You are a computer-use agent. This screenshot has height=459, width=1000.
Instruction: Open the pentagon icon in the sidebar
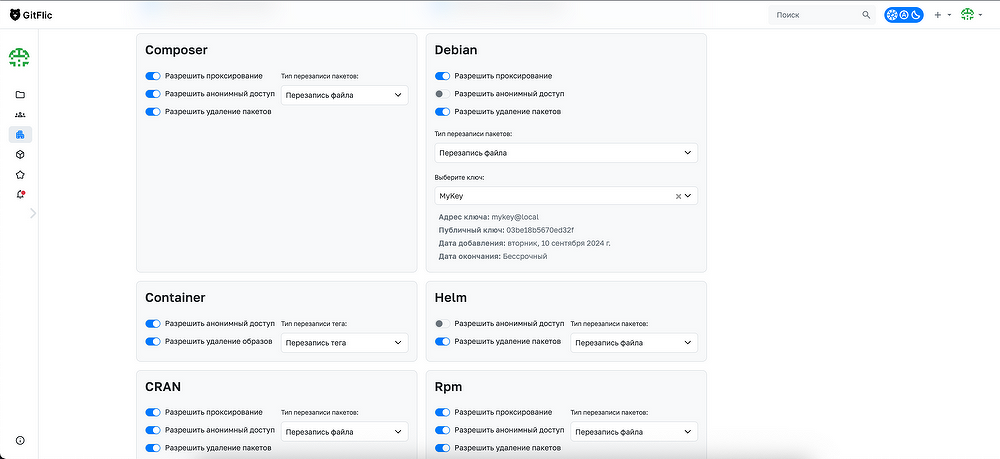pos(20,175)
